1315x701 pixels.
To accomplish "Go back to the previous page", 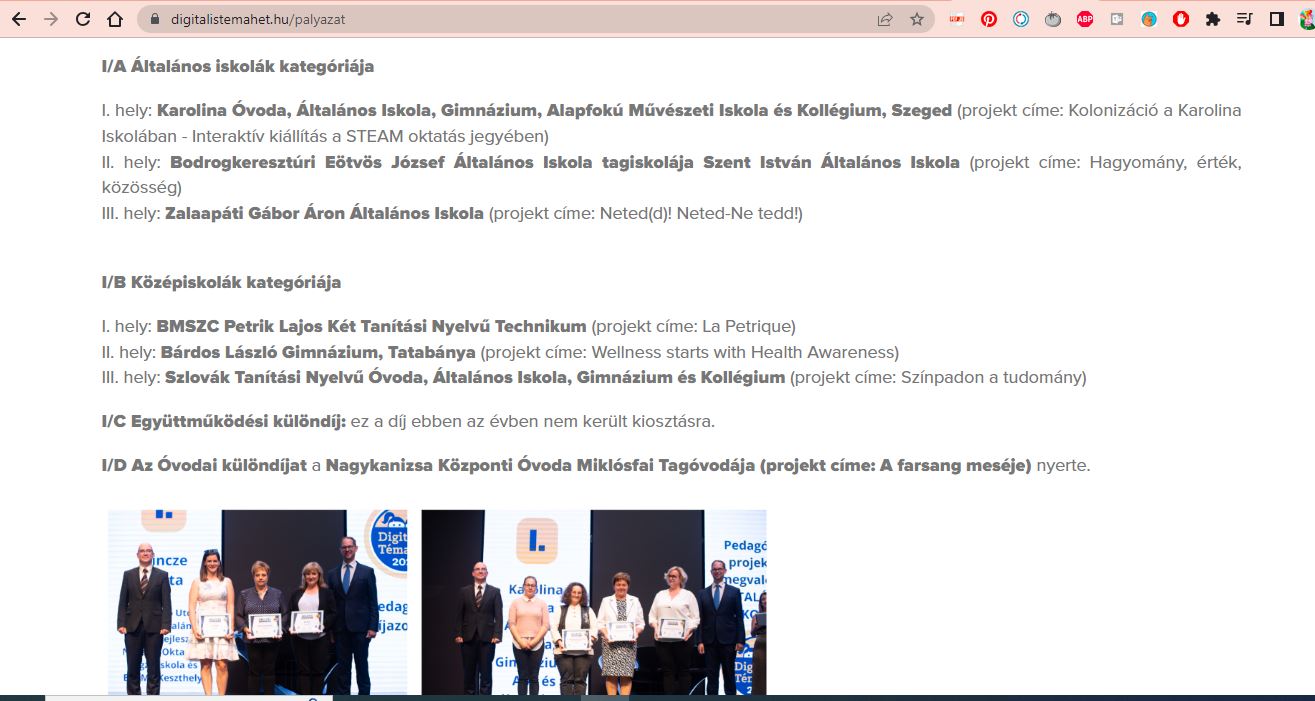I will click(19, 19).
